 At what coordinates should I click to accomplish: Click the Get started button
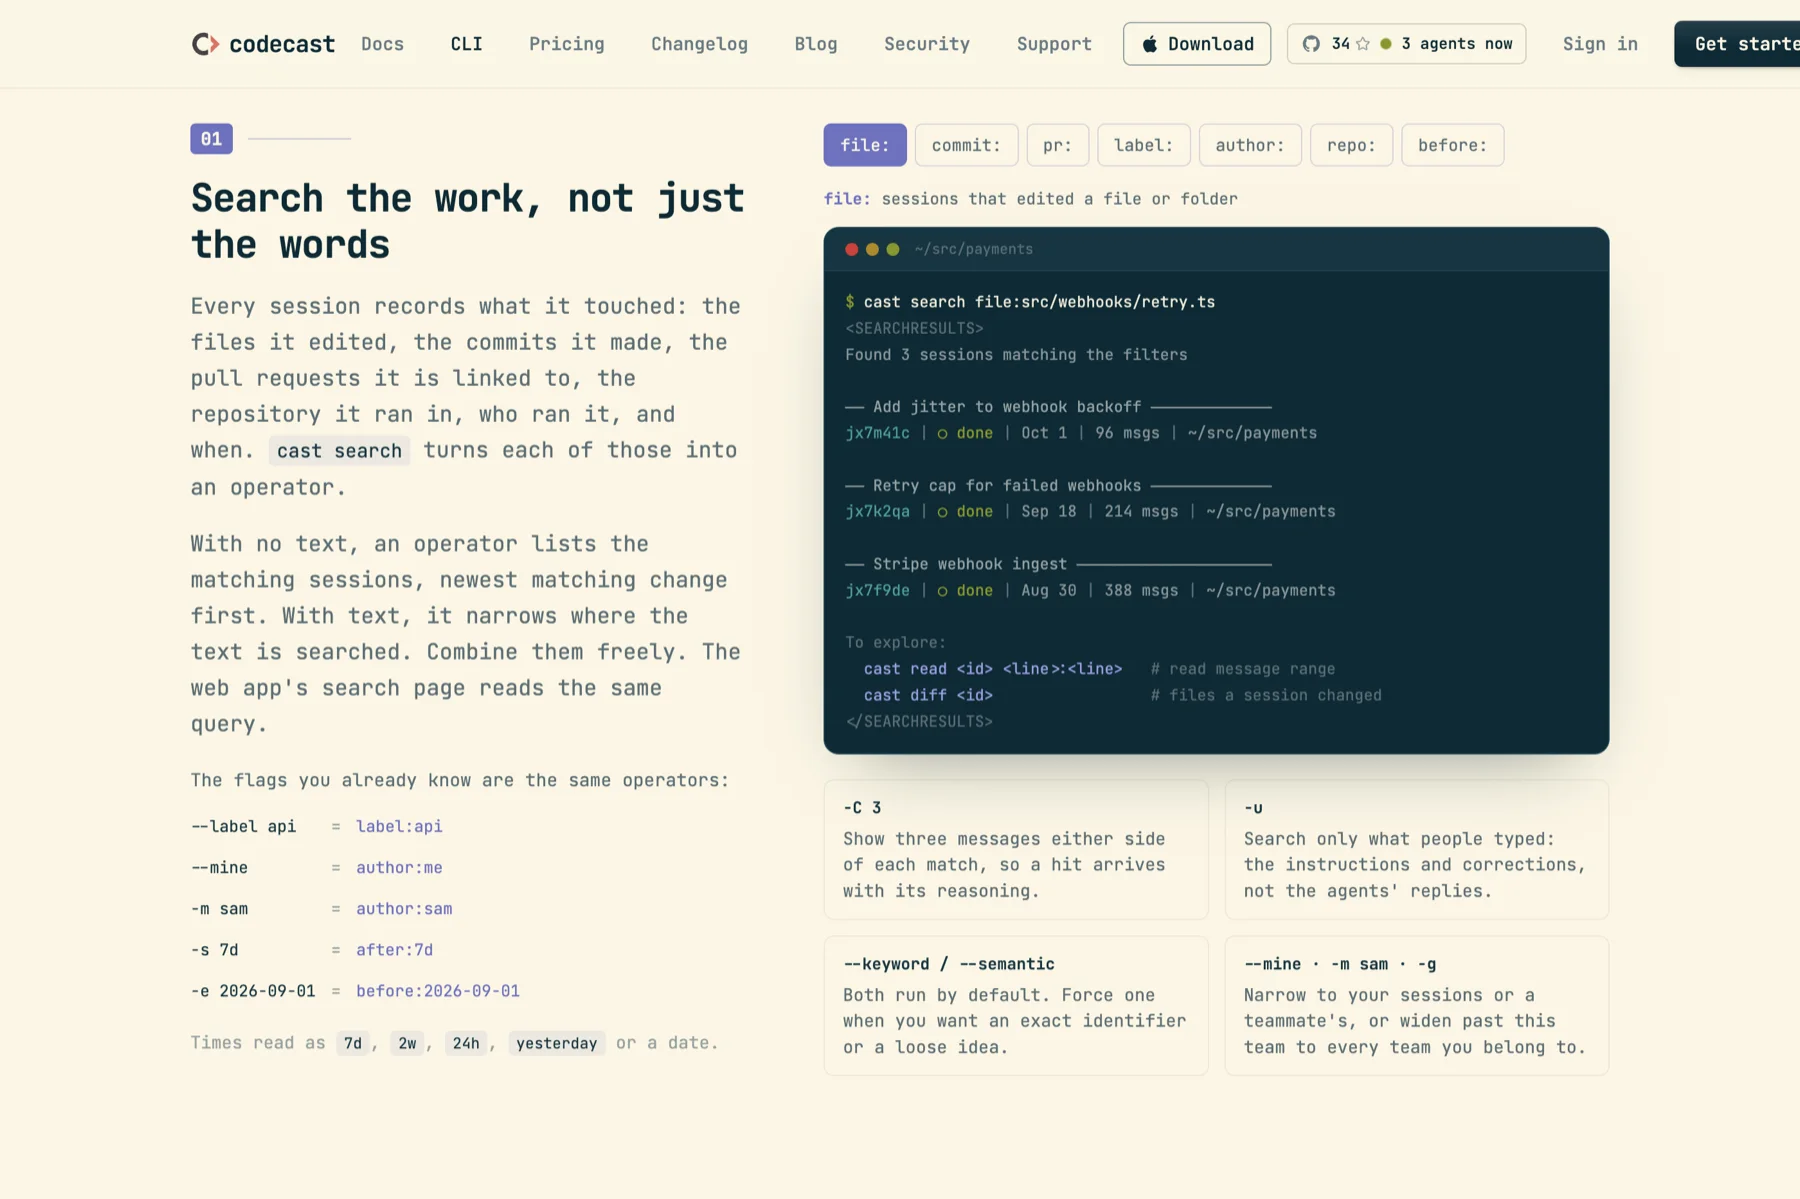pyautogui.click(x=1738, y=44)
